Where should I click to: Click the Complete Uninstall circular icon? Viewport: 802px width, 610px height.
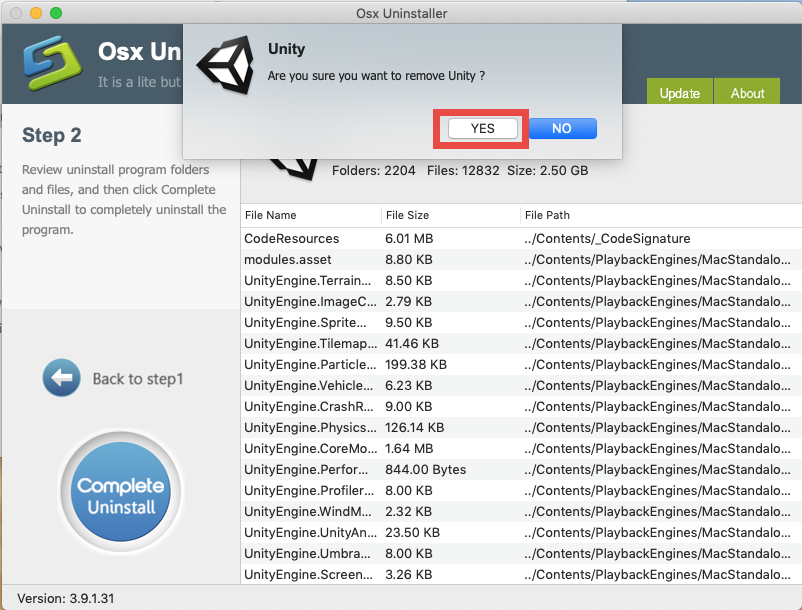click(120, 490)
